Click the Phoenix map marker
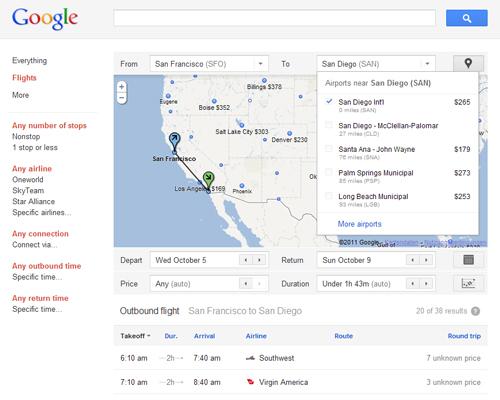This screenshot has width=500, height=400. [x=242, y=186]
